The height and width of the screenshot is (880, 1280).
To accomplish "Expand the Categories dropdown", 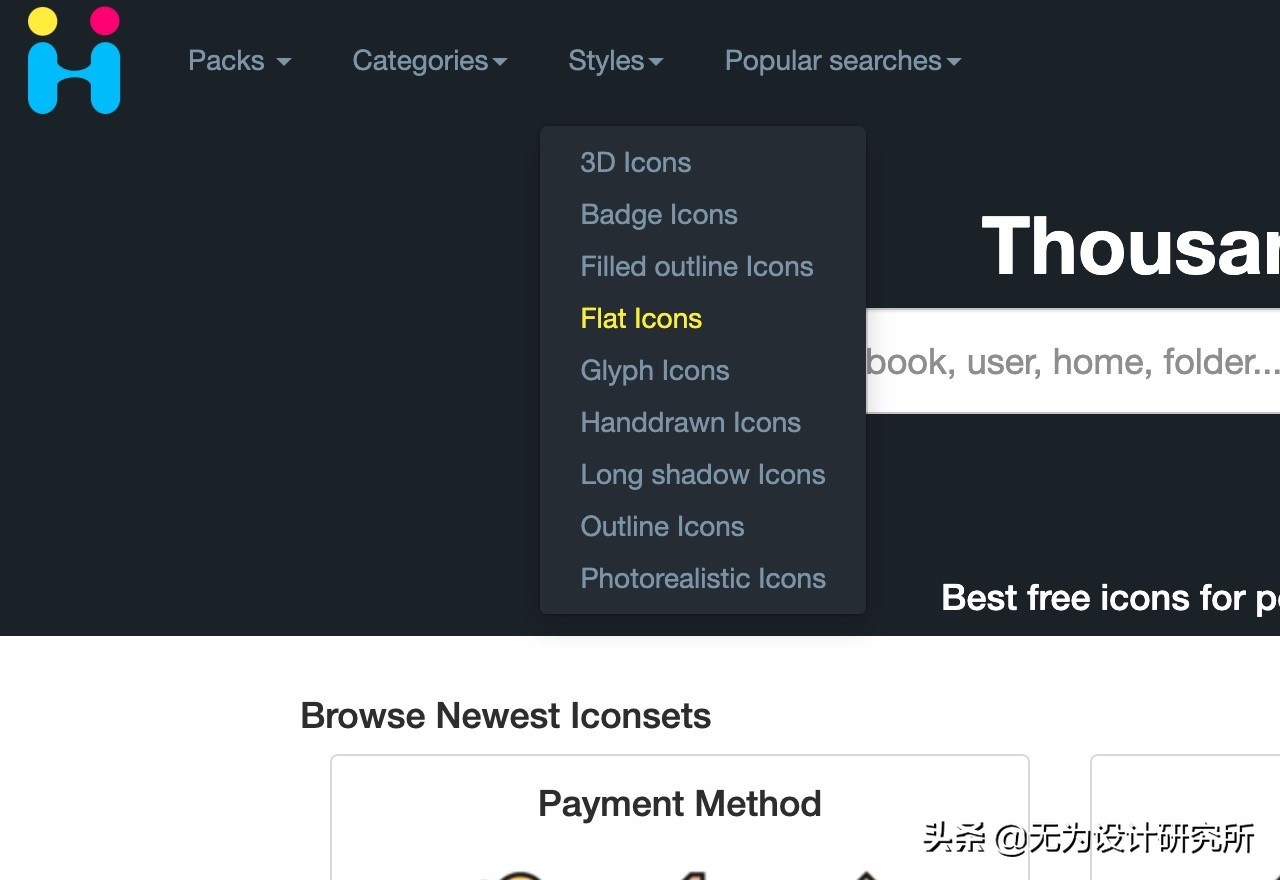I will tap(429, 61).
